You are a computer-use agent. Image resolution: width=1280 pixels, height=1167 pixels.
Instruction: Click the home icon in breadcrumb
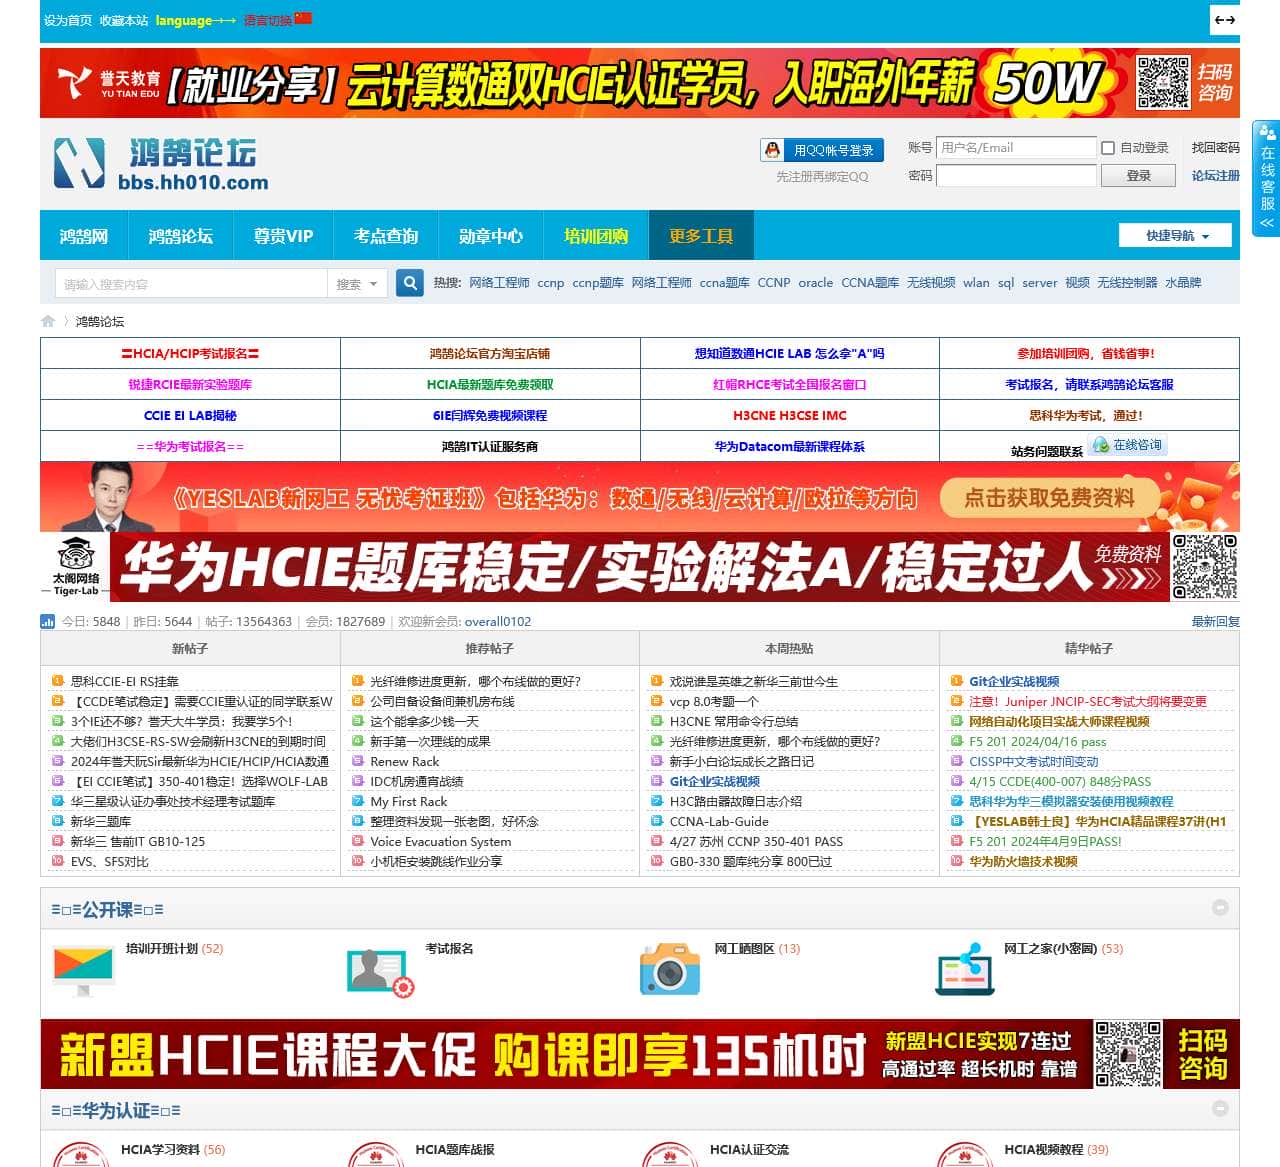click(x=48, y=321)
